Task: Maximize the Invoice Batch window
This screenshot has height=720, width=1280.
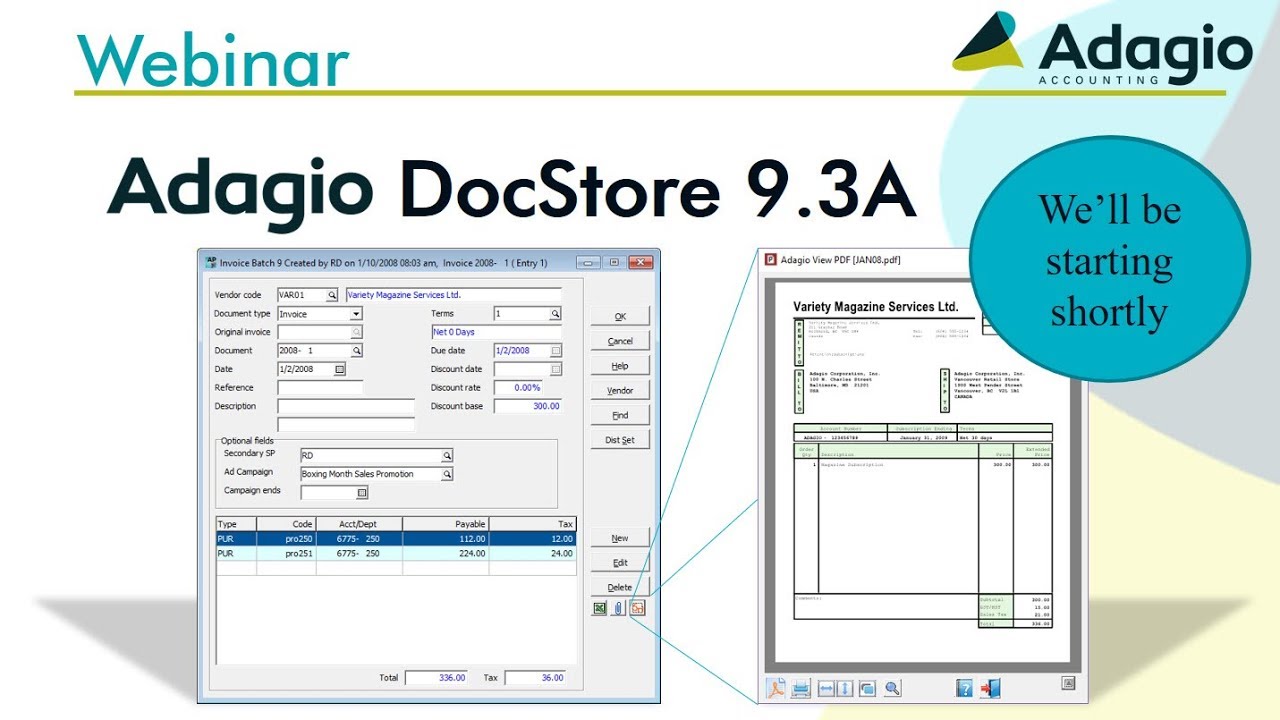Action: (x=614, y=263)
